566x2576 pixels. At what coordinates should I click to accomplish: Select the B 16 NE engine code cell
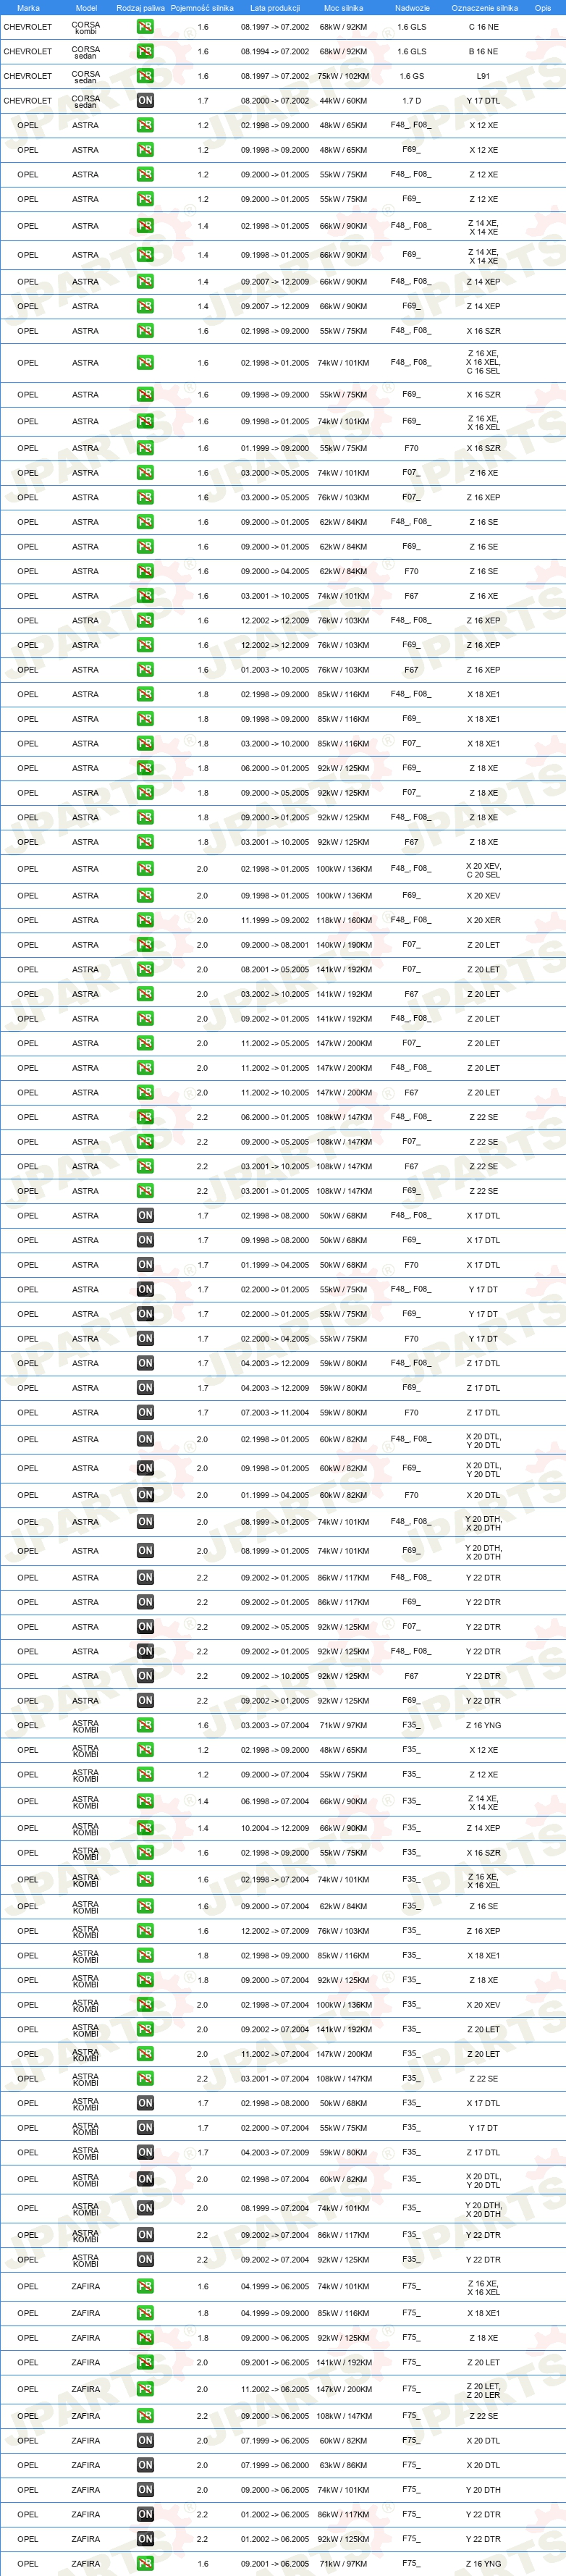(483, 51)
